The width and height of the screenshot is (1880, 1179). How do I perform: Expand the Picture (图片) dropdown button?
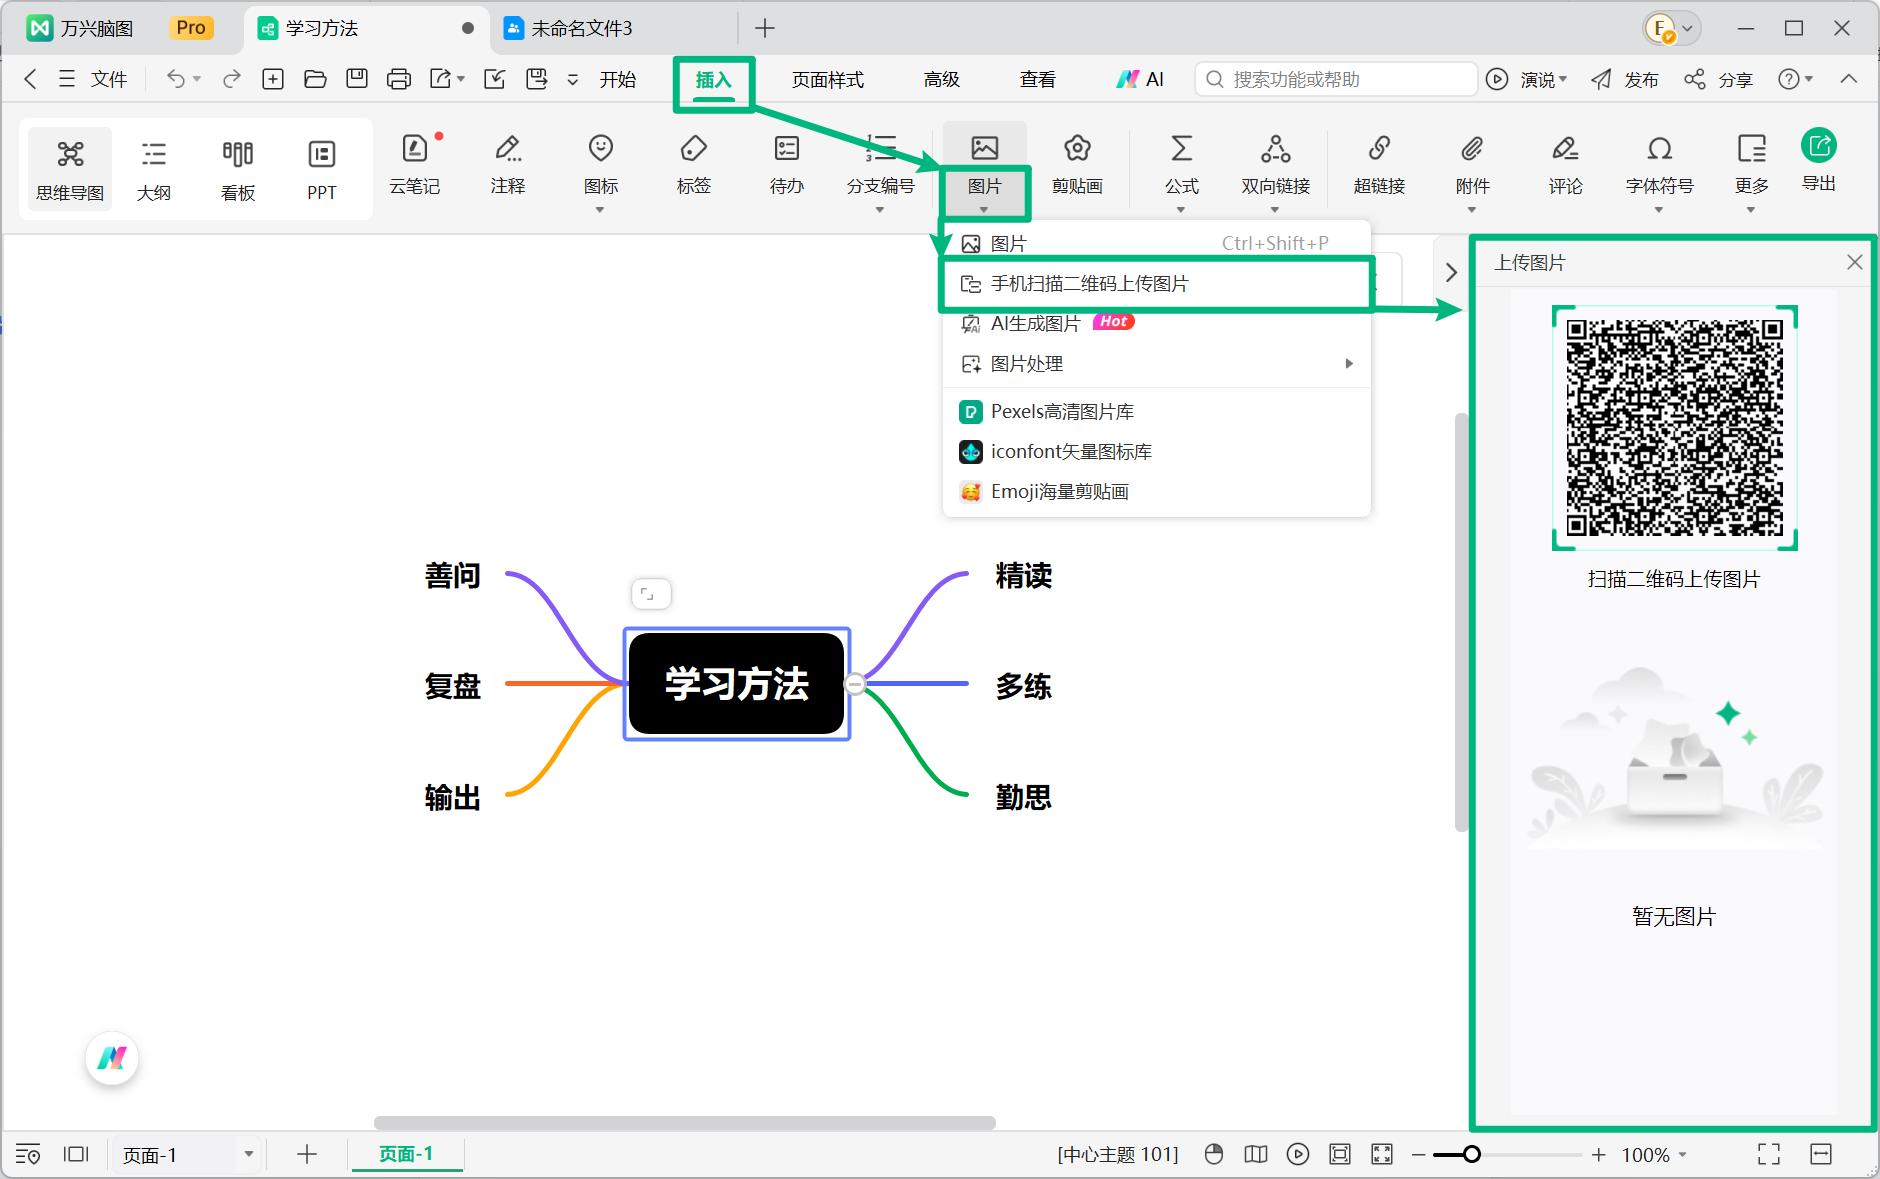pos(984,209)
